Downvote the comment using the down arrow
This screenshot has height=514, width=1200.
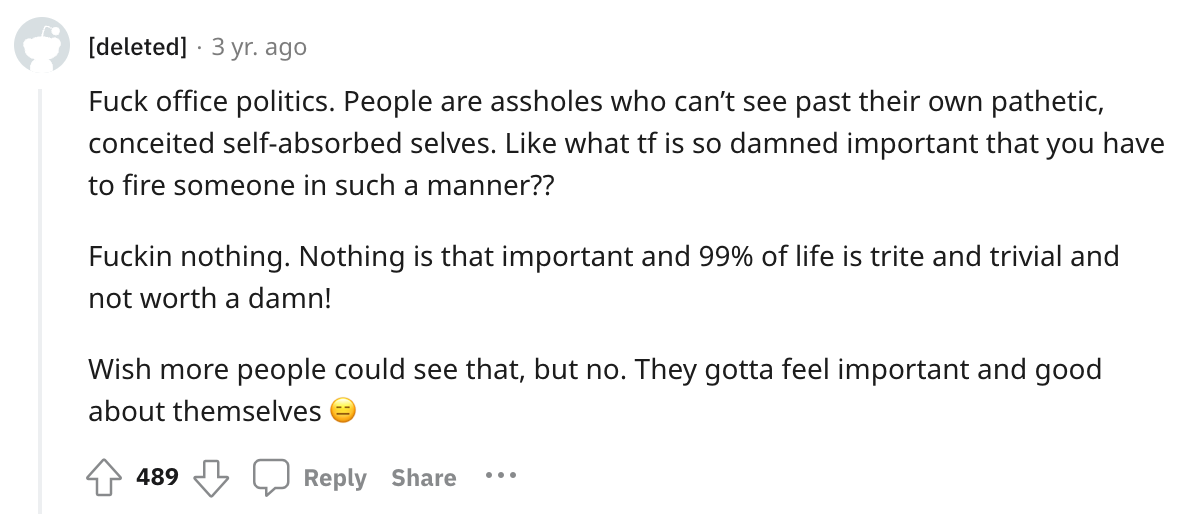[x=210, y=478]
